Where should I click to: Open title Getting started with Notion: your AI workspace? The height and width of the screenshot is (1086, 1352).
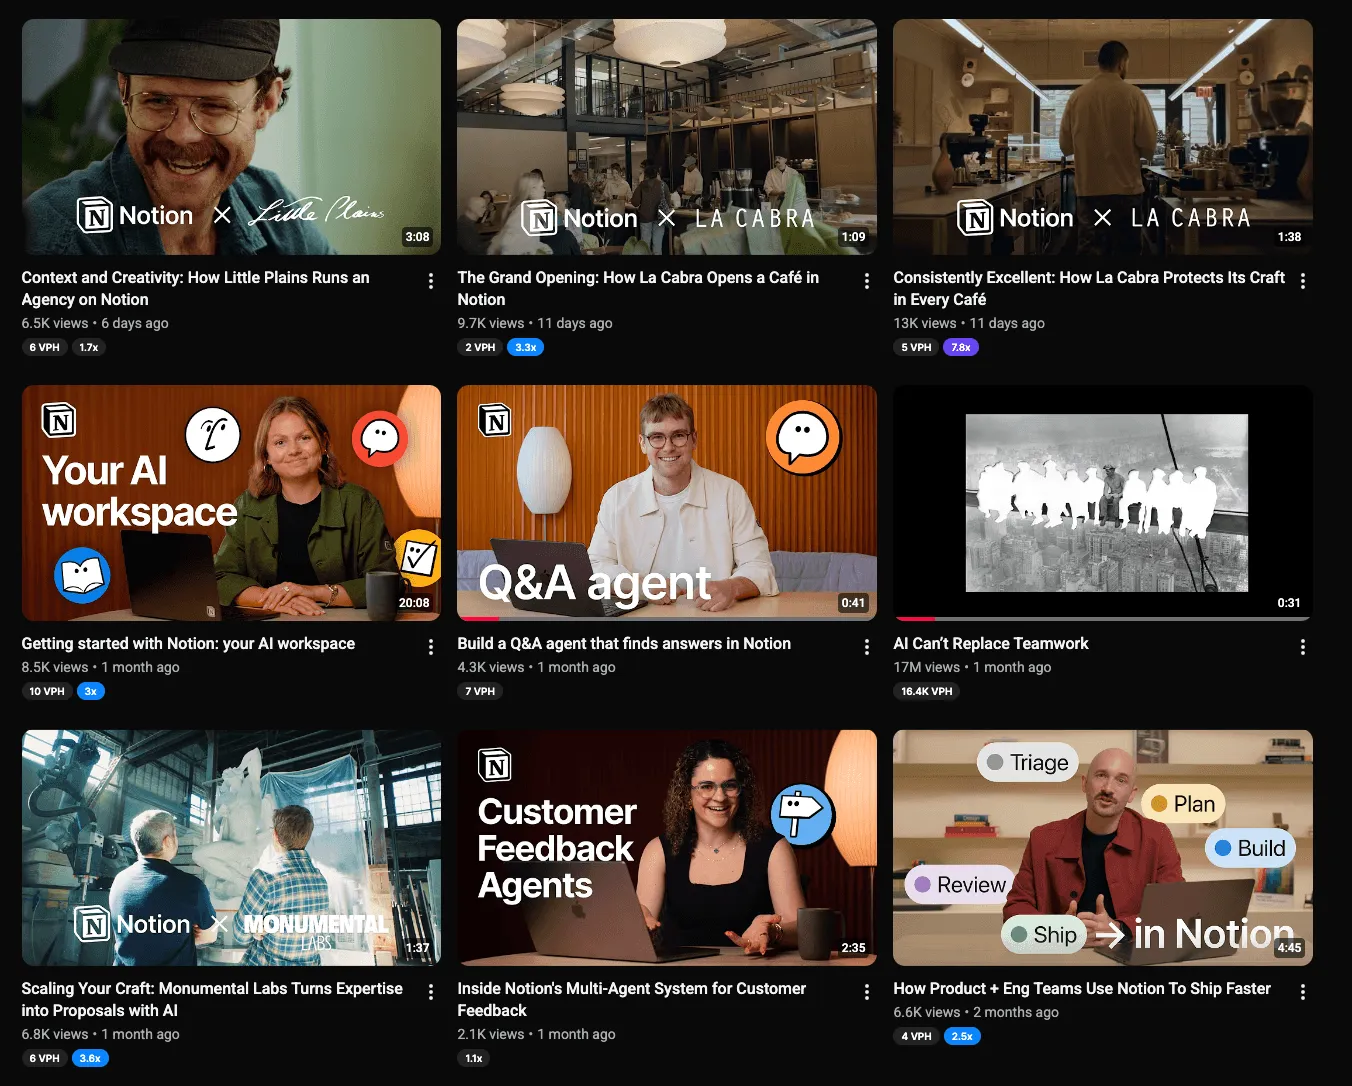(x=188, y=644)
